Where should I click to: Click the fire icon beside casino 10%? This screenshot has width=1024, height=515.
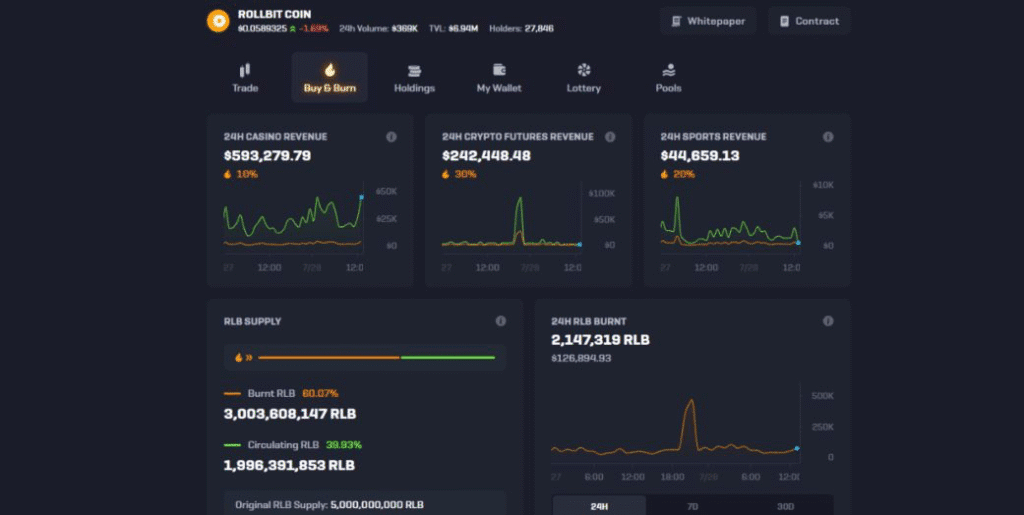coord(228,174)
